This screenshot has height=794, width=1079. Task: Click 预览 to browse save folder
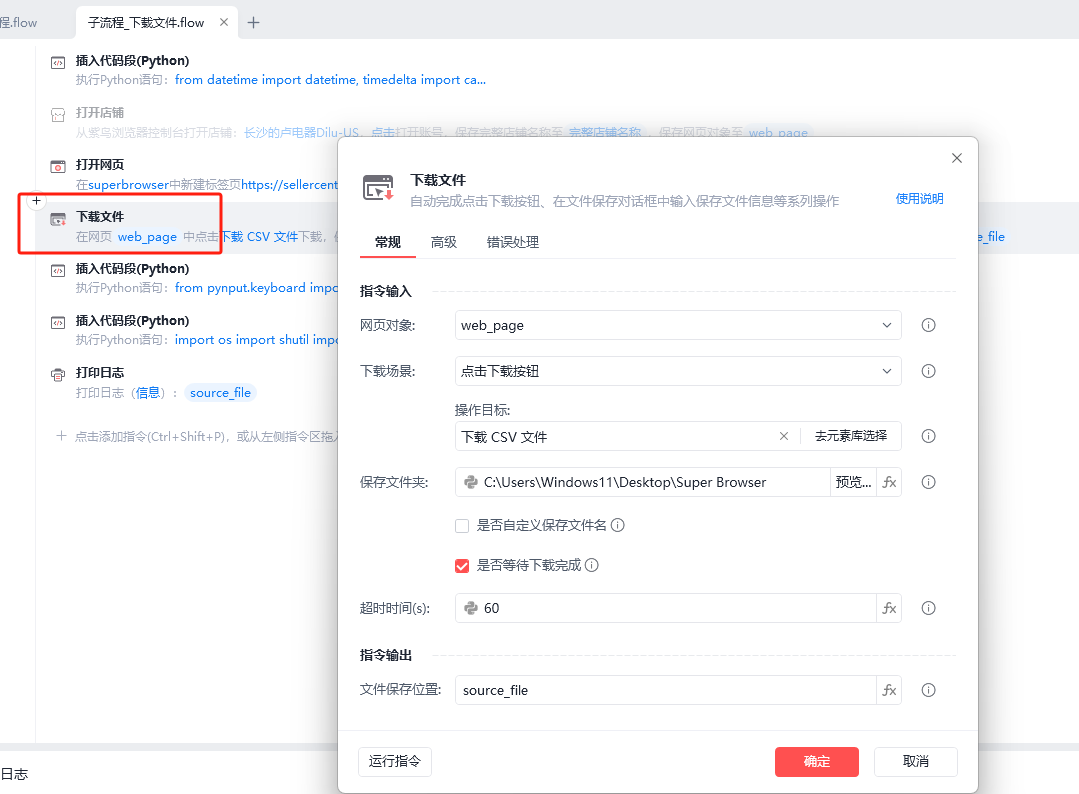pos(853,482)
